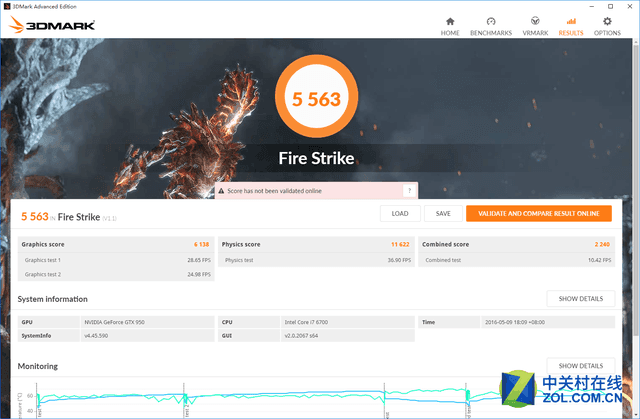Viewport: 640px width, 419px height.
Task: Click the Monitoring heading
Action: point(38,366)
